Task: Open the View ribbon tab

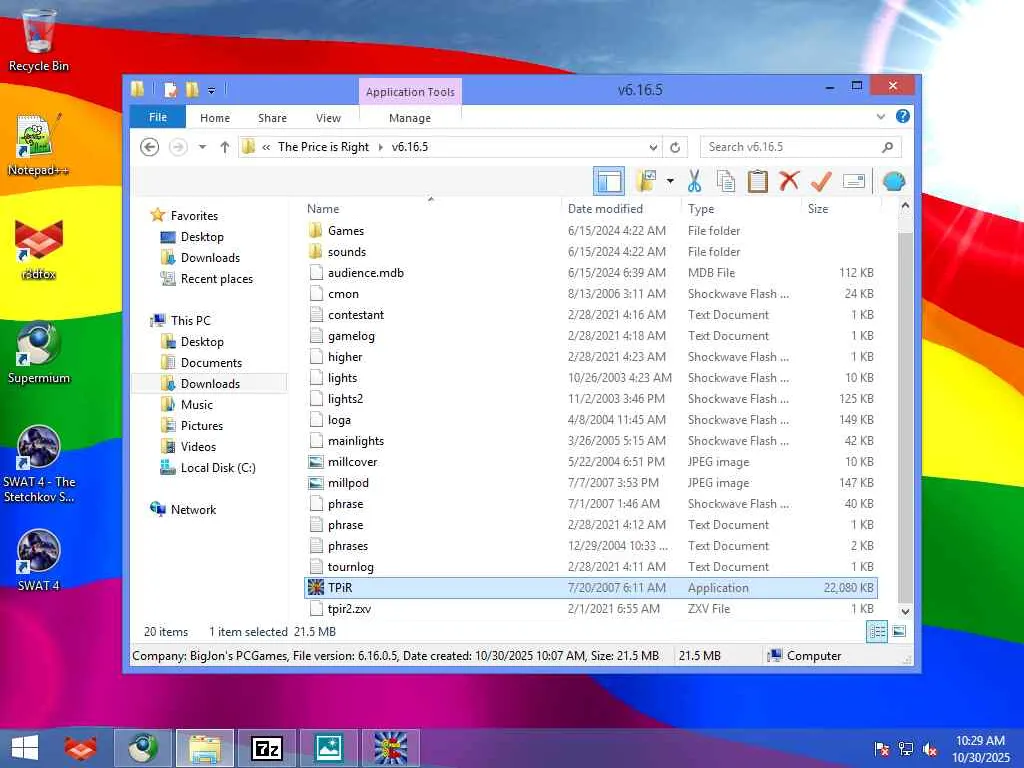Action: (328, 118)
